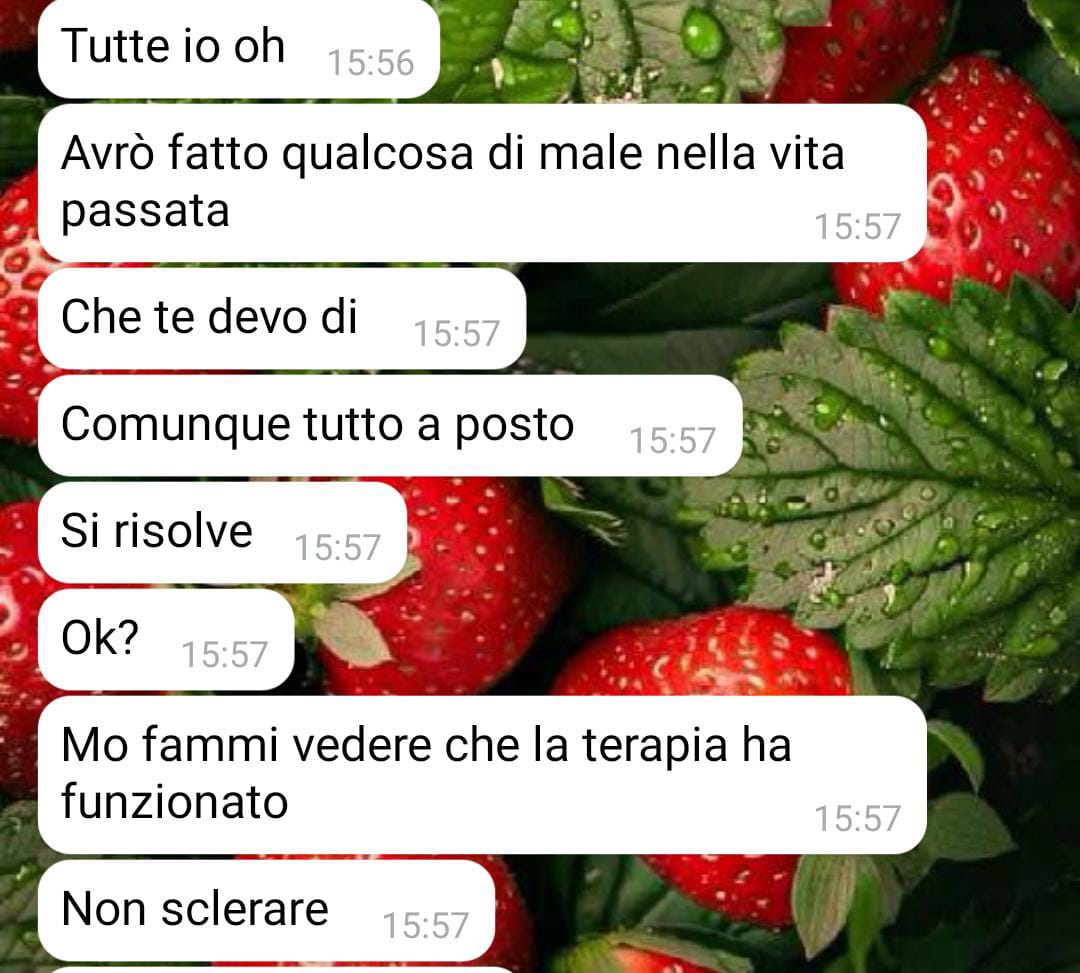The width and height of the screenshot is (1080, 973).
Task: Select the 'Mo fammi vedere che la terapia' message
Action: click(482, 775)
